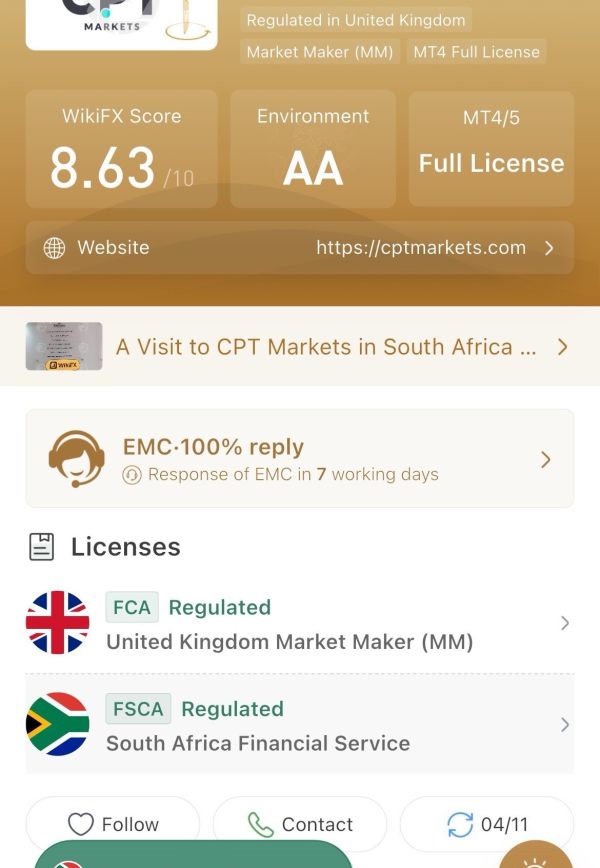Open A Visit to CPT Markets article
Screen dimensions: 600x868
pos(326,347)
